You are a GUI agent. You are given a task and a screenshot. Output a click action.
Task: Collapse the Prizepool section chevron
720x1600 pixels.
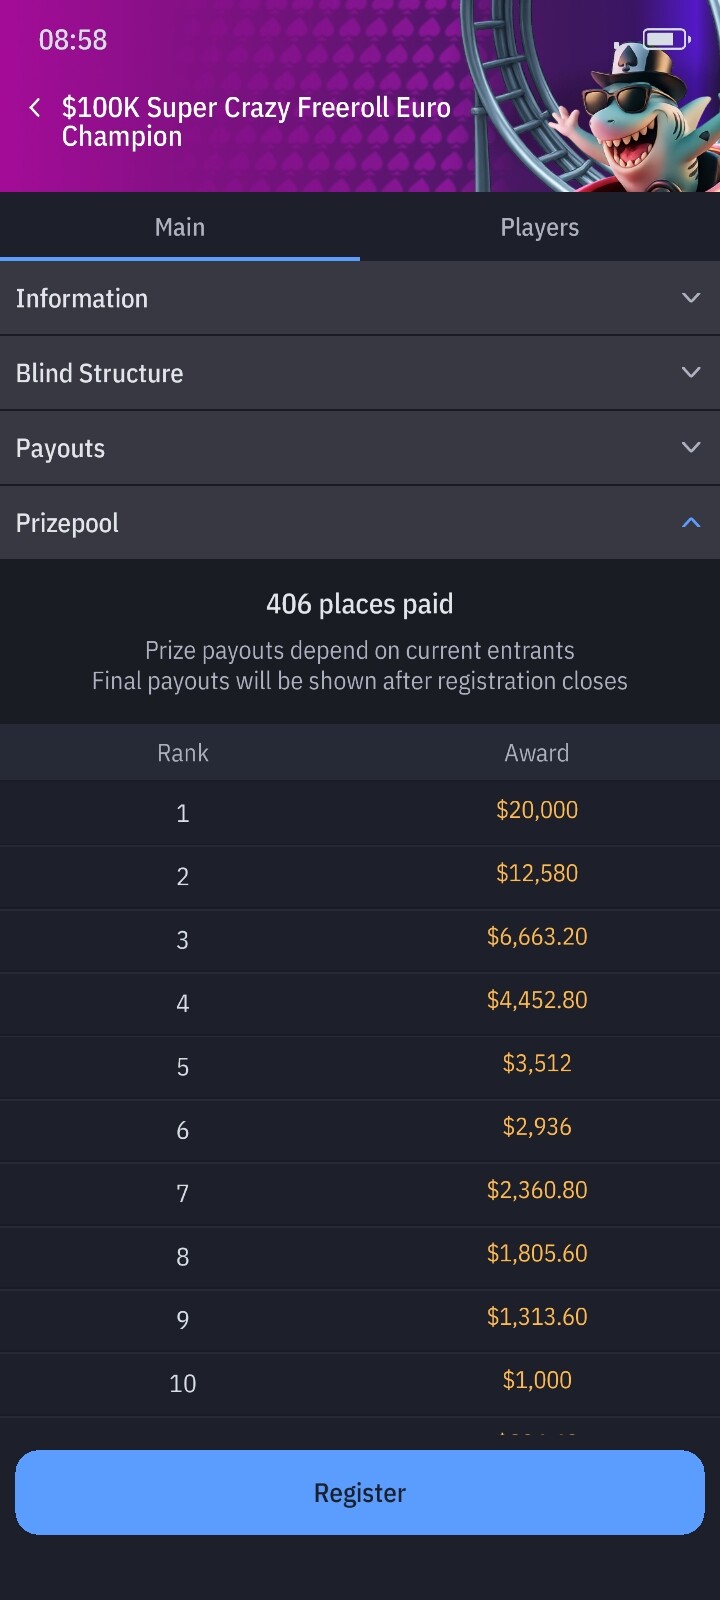coord(690,522)
